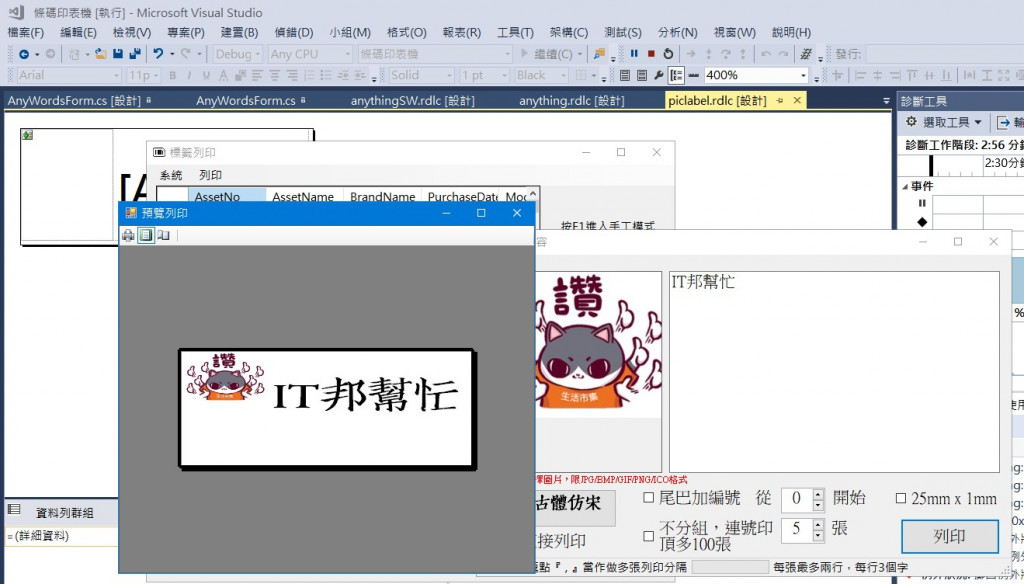
Task: Click the red stop debugging icon
Action: click(x=651, y=54)
